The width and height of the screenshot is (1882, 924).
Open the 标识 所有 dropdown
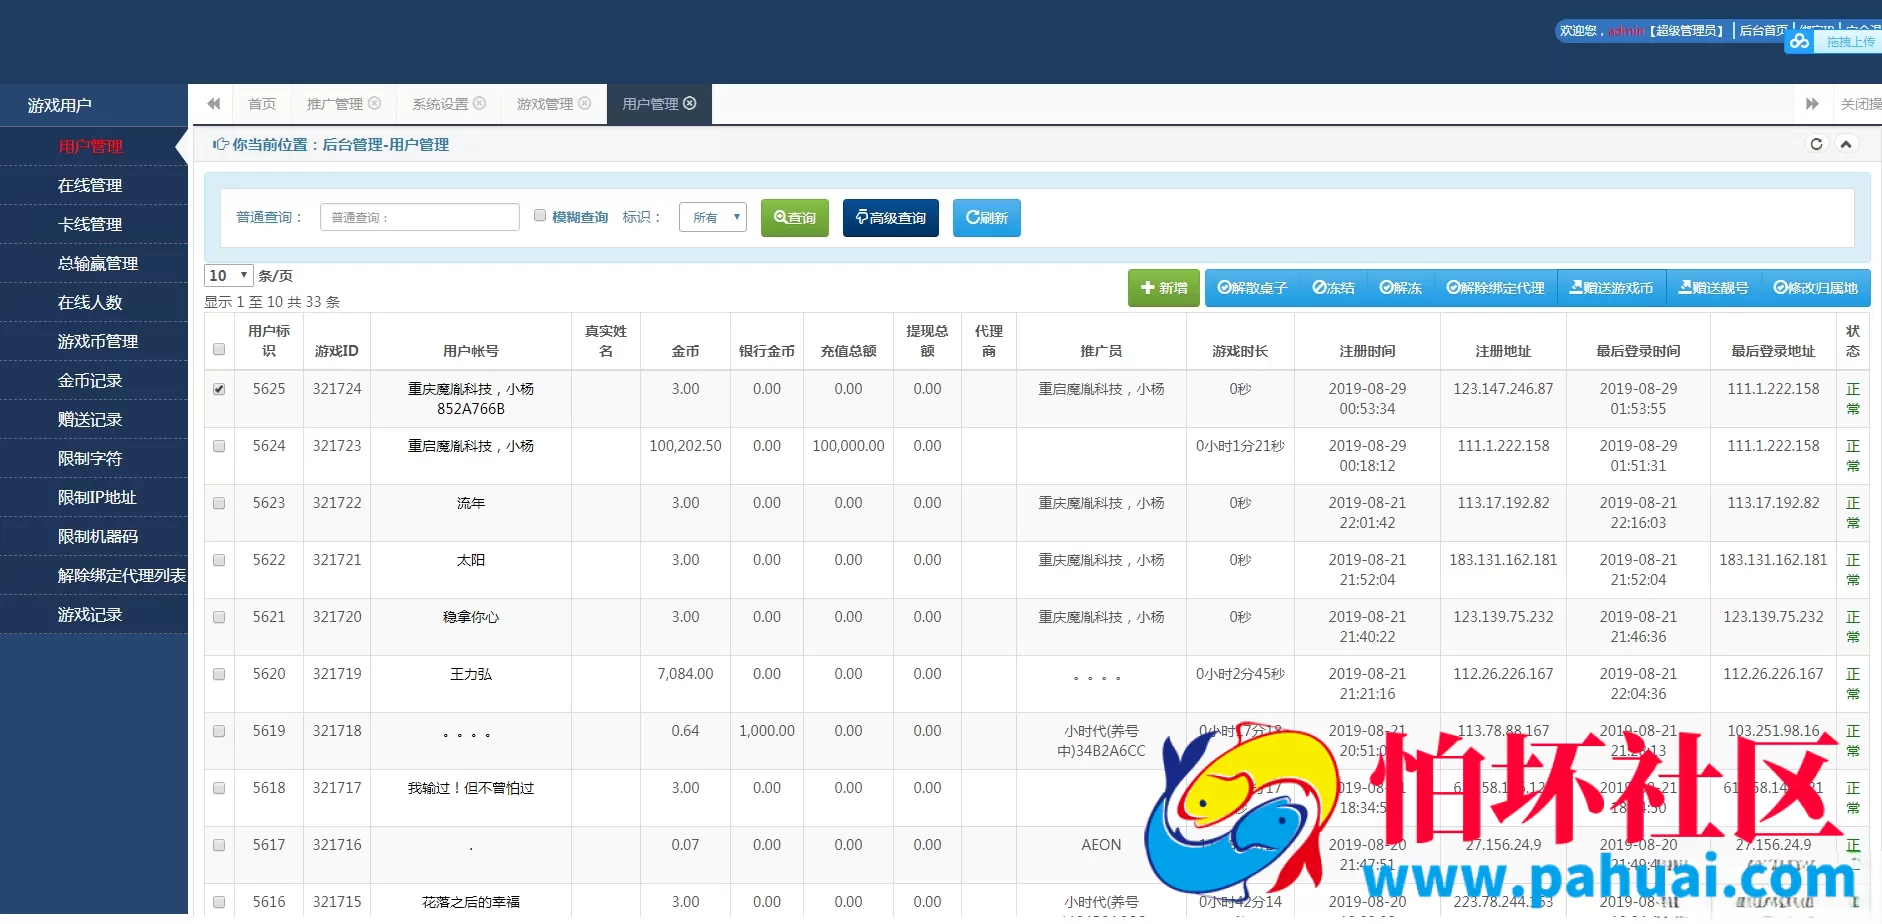[x=713, y=217]
